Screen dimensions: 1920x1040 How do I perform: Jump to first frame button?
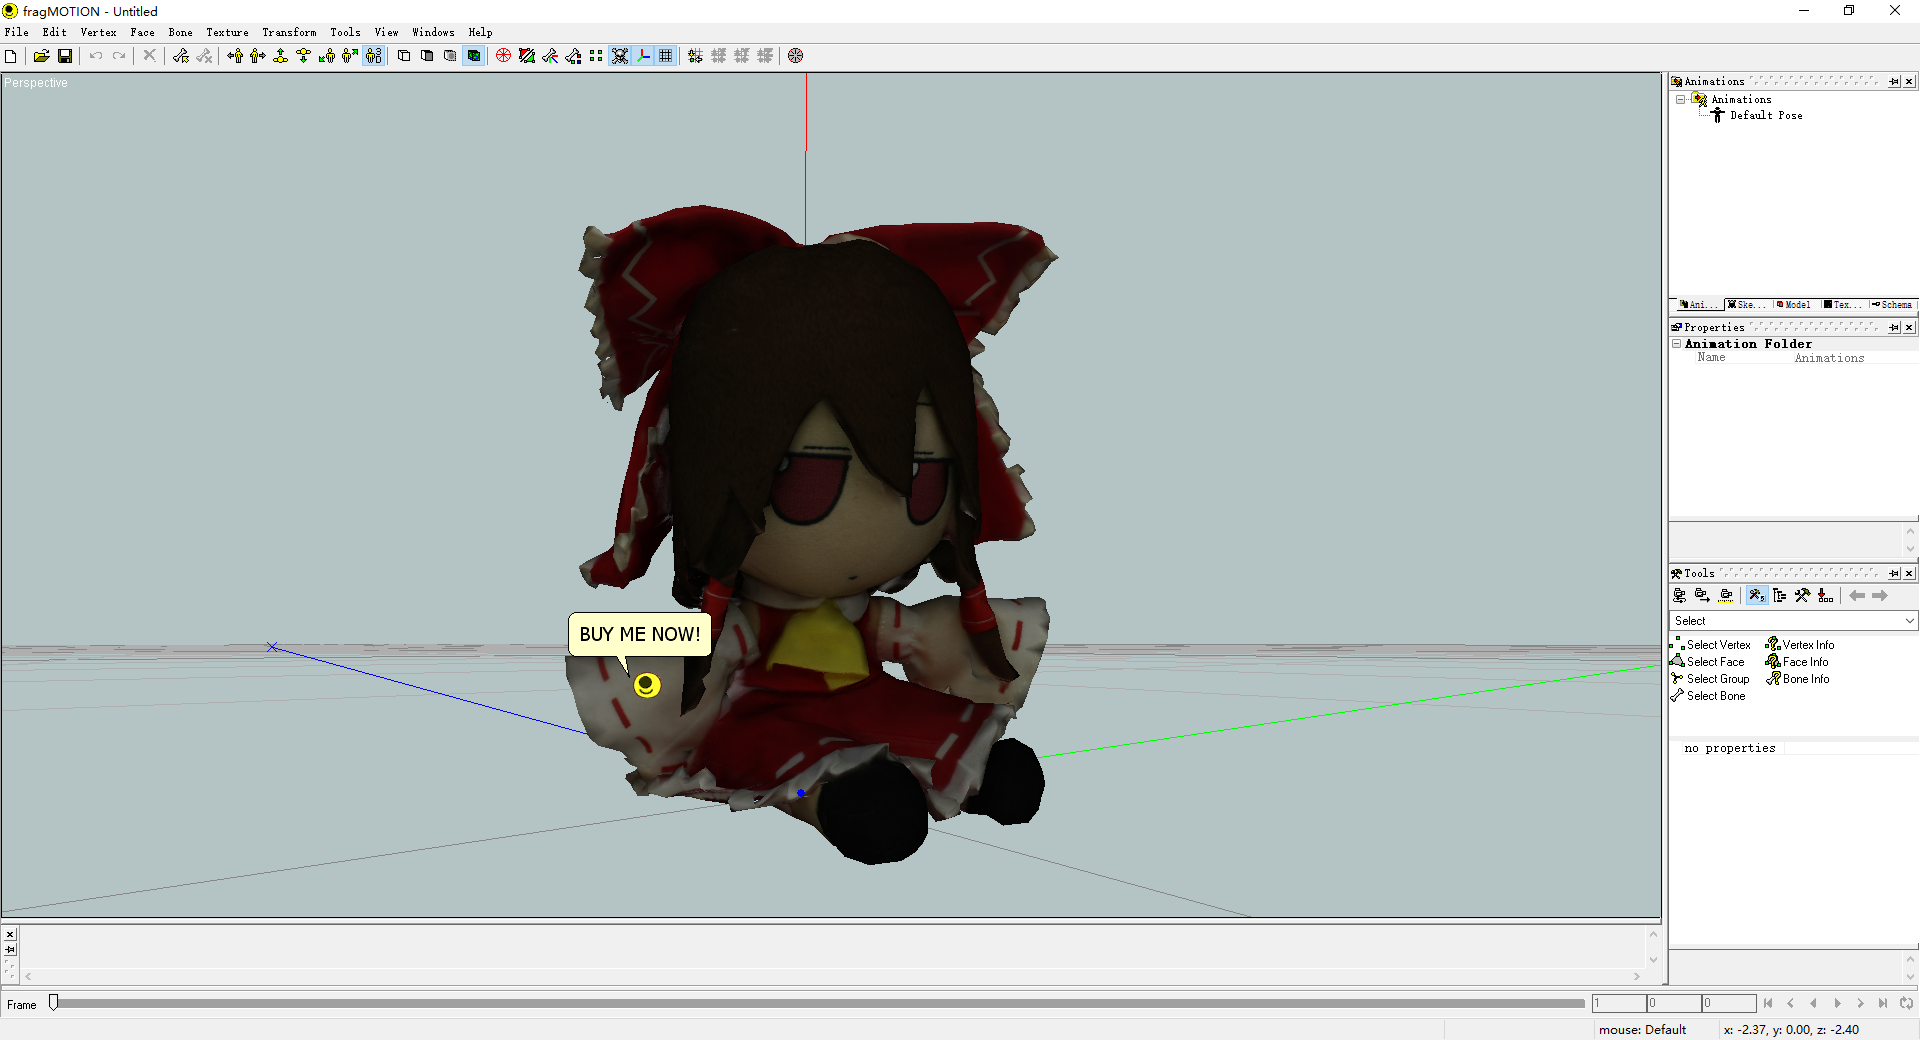[1768, 1003]
